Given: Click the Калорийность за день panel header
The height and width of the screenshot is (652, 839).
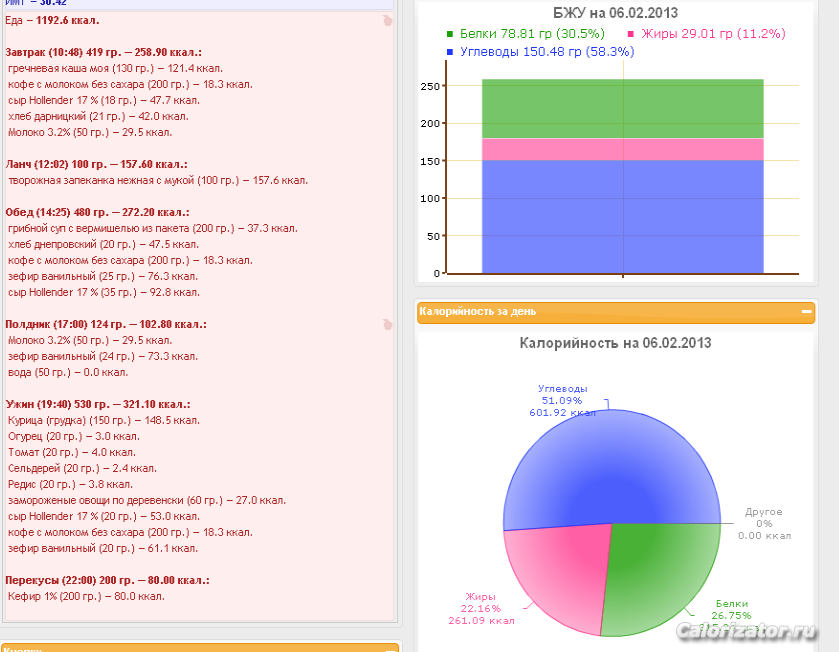Looking at the screenshot, I should pos(600,312).
